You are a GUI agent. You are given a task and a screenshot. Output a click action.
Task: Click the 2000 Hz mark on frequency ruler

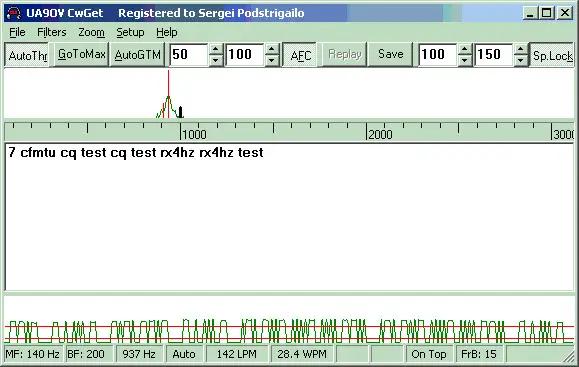coord(367,131)
